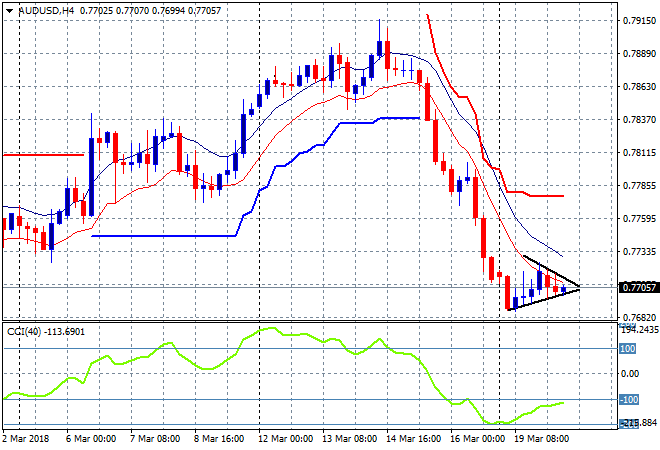Click the CCI 0.00 level label
Viewport: 660px width, 450px height.
[630, 373]
